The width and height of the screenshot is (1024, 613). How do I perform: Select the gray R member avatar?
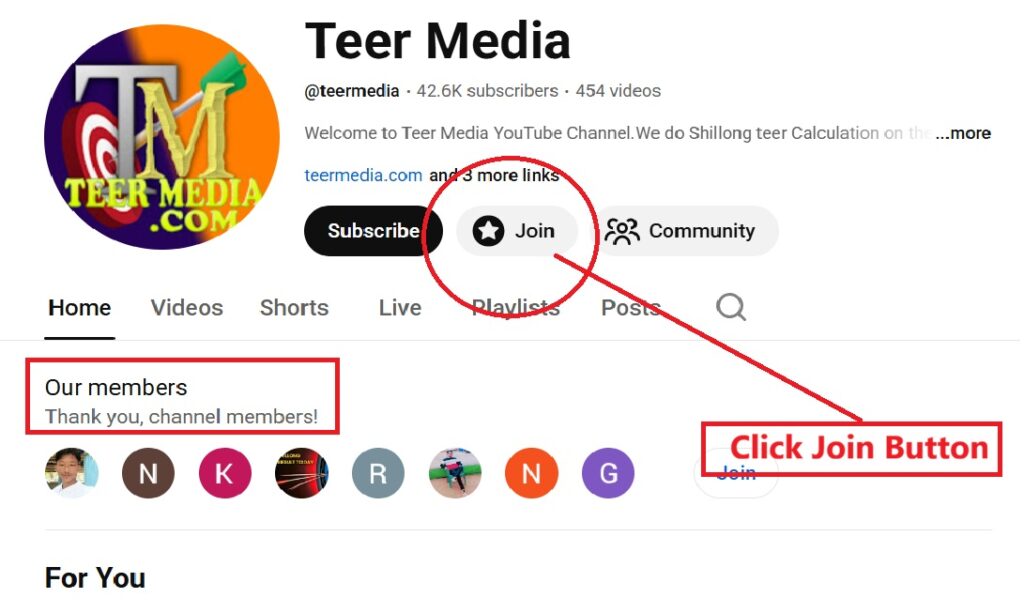coord(378,473)
